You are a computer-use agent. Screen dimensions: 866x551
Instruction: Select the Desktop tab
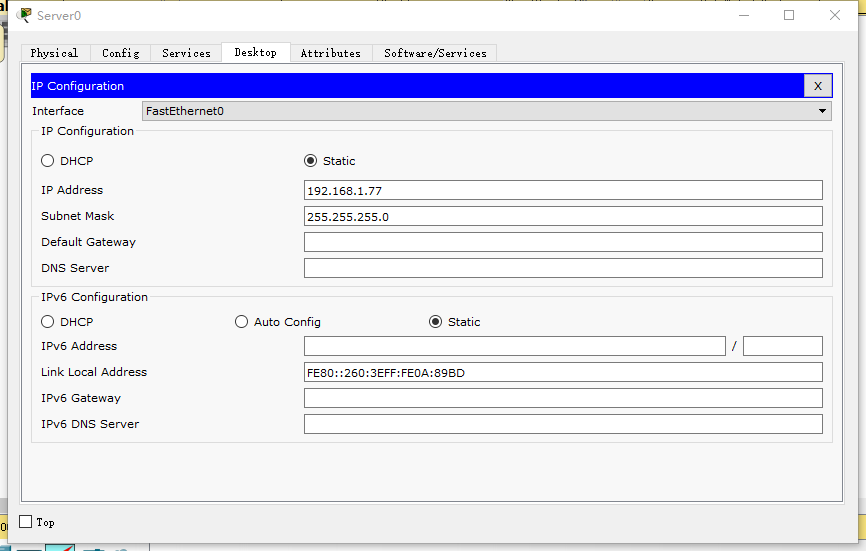coord(256,52)
